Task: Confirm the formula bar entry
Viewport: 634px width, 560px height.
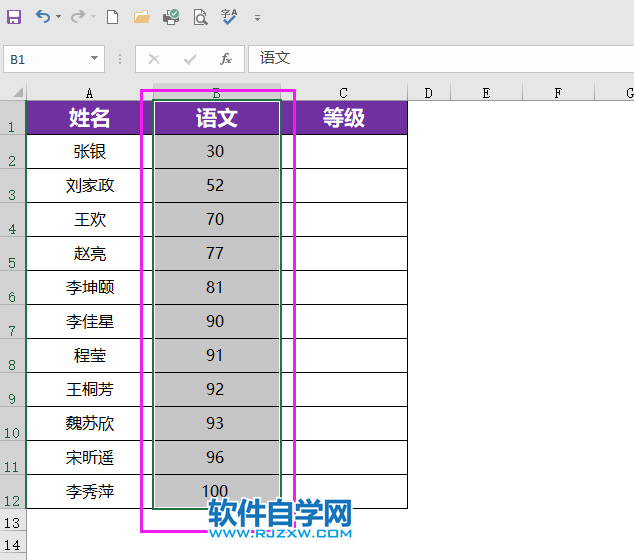Action: pos(190,59)
